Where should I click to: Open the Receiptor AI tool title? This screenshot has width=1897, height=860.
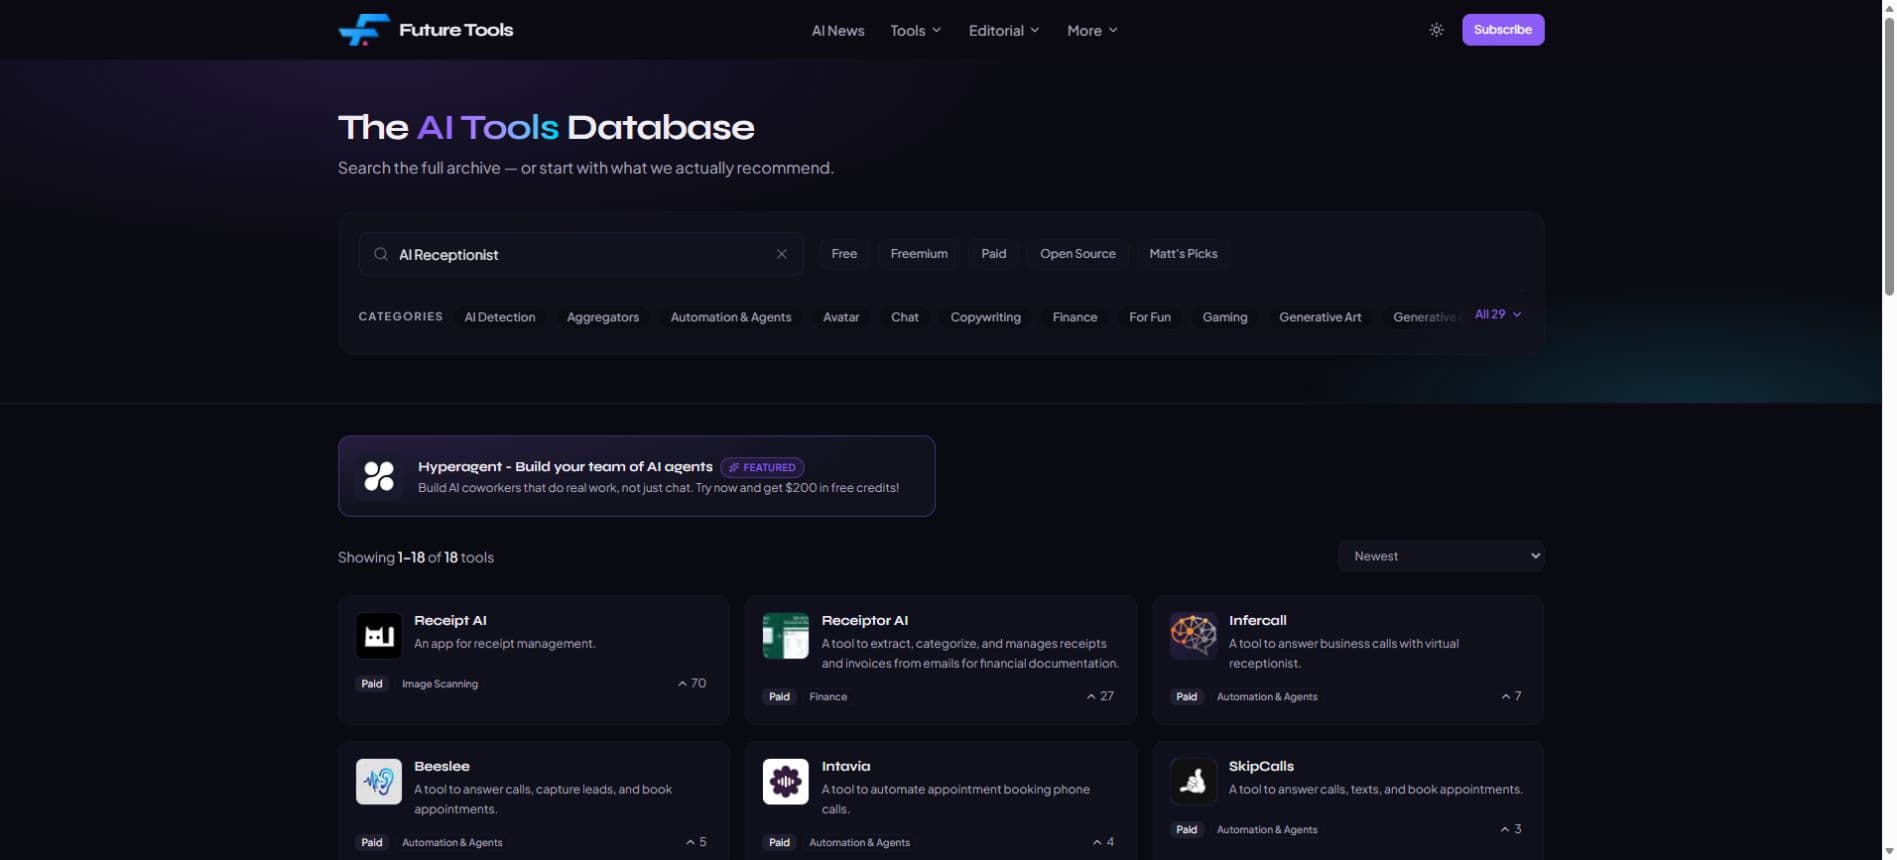coord(865,621)
